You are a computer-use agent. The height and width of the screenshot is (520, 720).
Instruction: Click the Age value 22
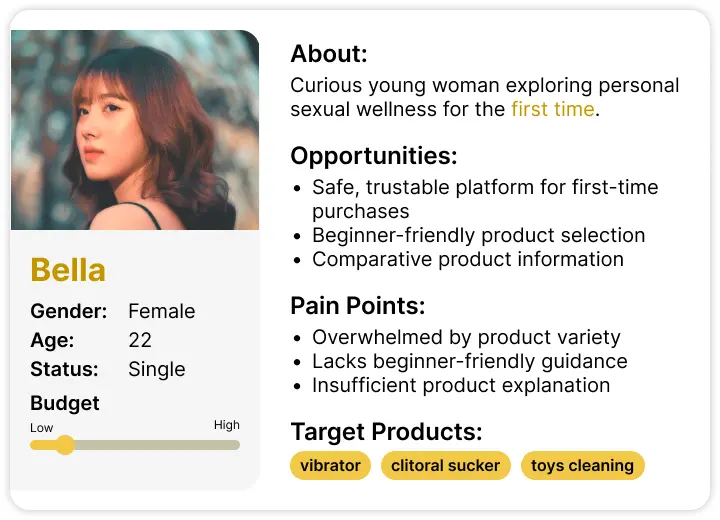click(140, 340)
